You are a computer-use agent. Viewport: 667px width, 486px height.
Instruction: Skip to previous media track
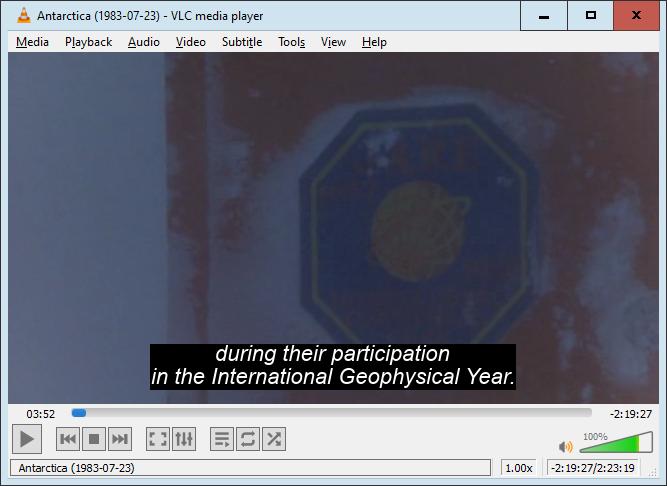68,439
